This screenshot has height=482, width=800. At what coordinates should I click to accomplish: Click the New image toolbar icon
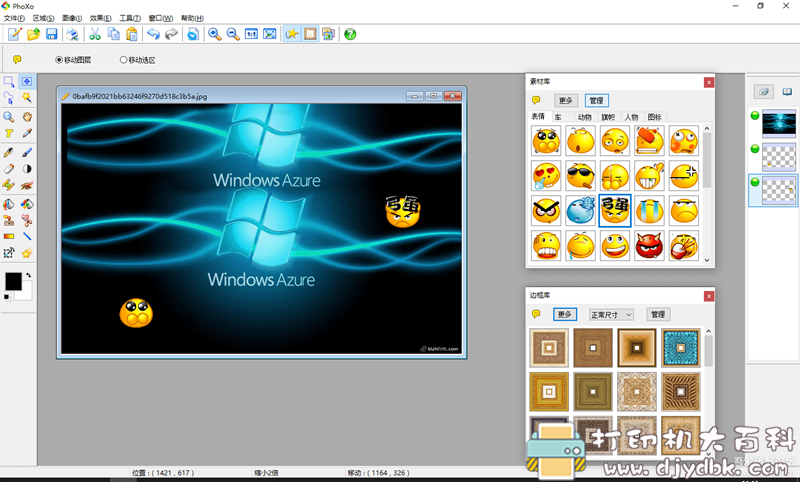(15, 34)
